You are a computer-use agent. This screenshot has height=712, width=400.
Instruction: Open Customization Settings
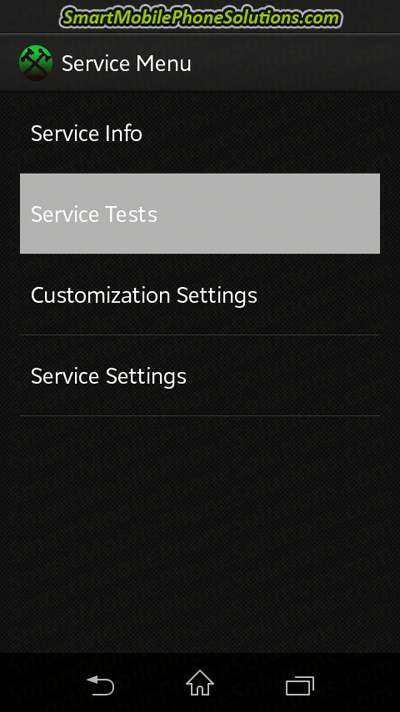pyautogui.click(x=200, y=295)
